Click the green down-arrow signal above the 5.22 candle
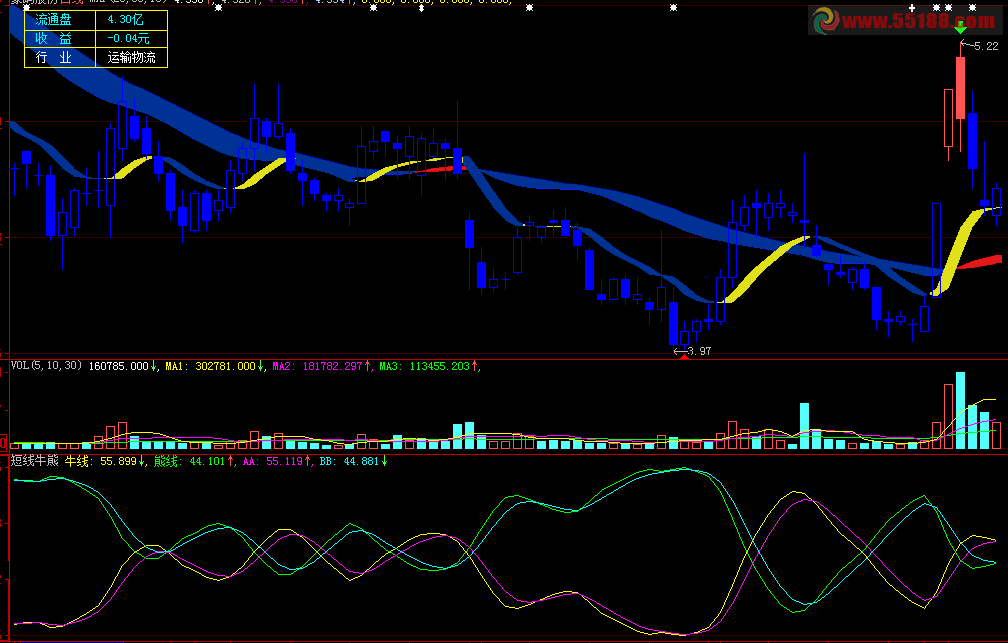Screen dimensions: 1008x643 (960, 28)
